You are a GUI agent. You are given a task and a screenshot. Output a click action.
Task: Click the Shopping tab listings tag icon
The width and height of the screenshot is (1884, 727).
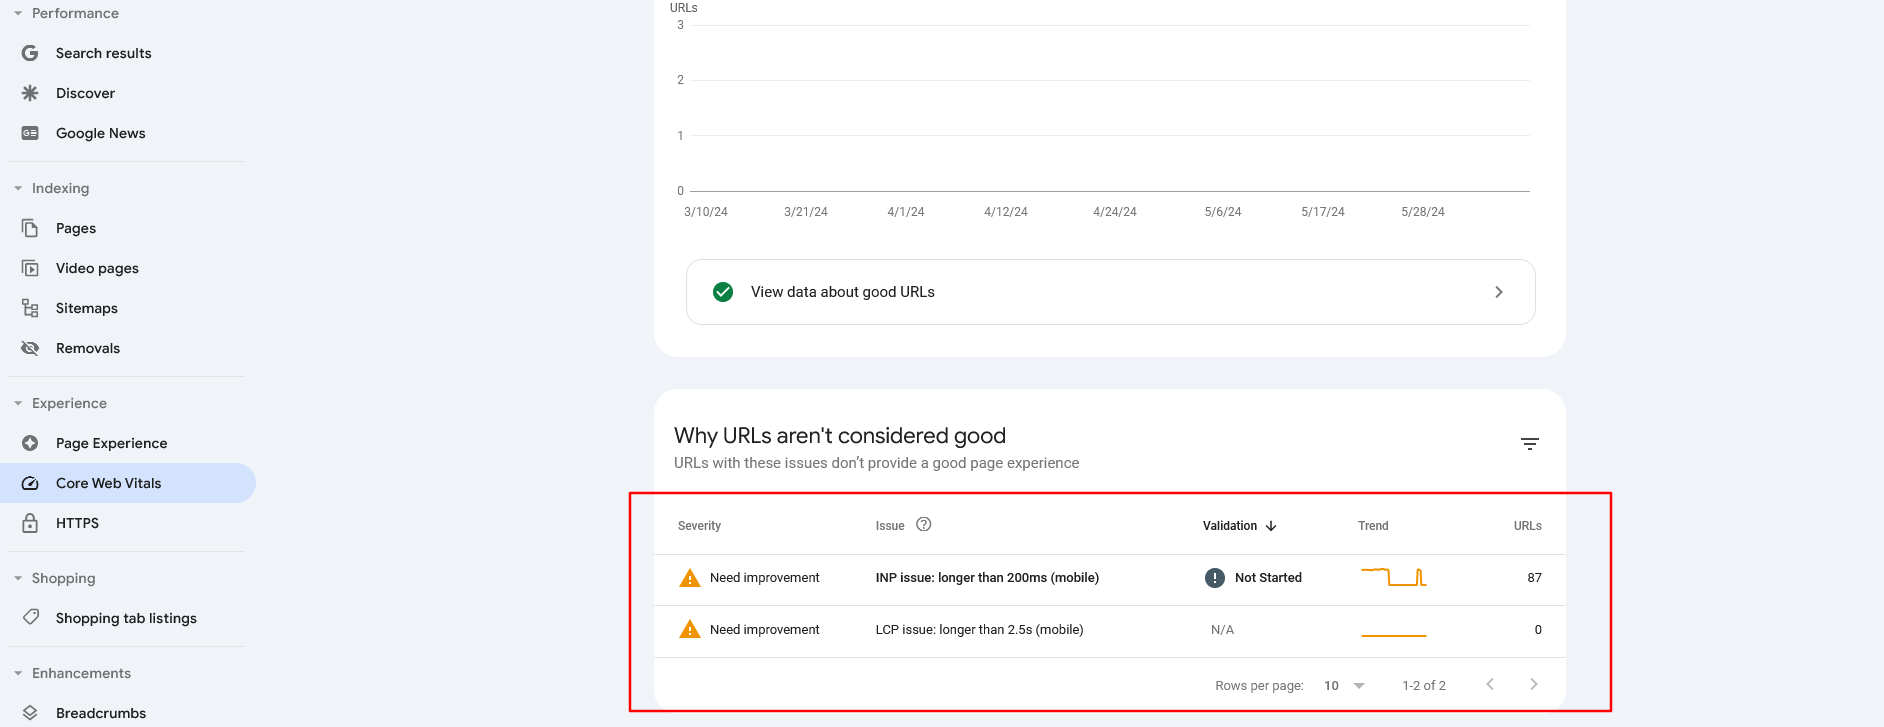coord(30,618)
